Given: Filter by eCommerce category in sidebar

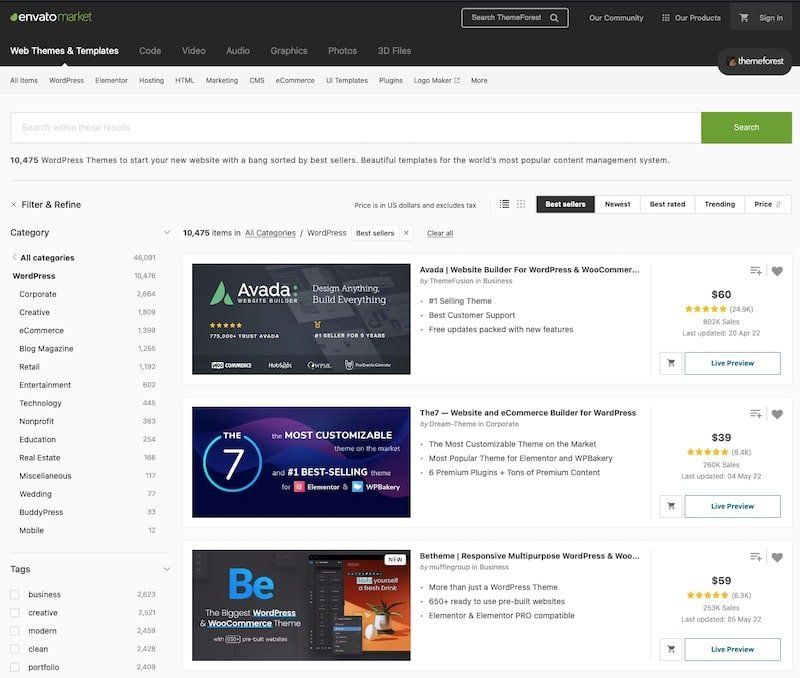Looking at the screenshot, I should tap(41, 331).
